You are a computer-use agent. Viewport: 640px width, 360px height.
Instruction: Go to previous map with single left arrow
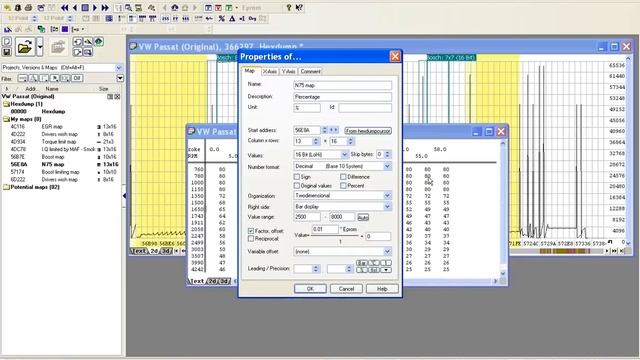[75, 7]
